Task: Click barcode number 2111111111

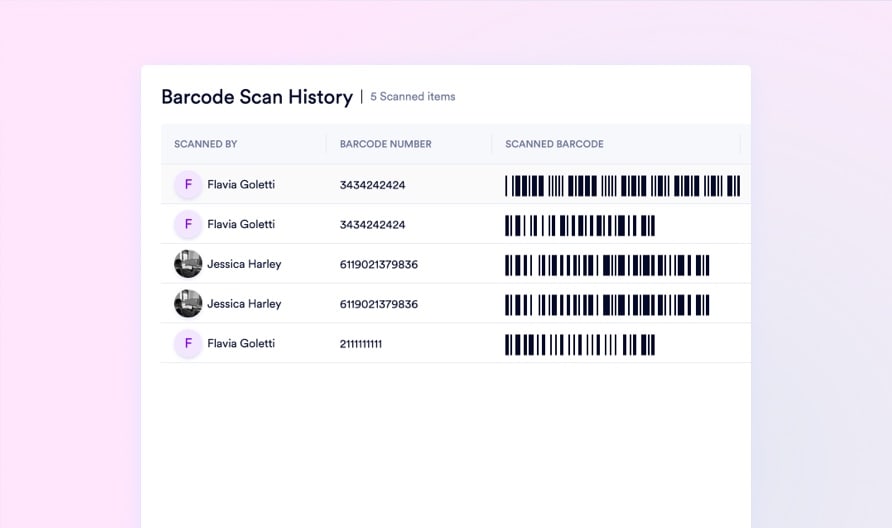Action: tap(361, 344)
